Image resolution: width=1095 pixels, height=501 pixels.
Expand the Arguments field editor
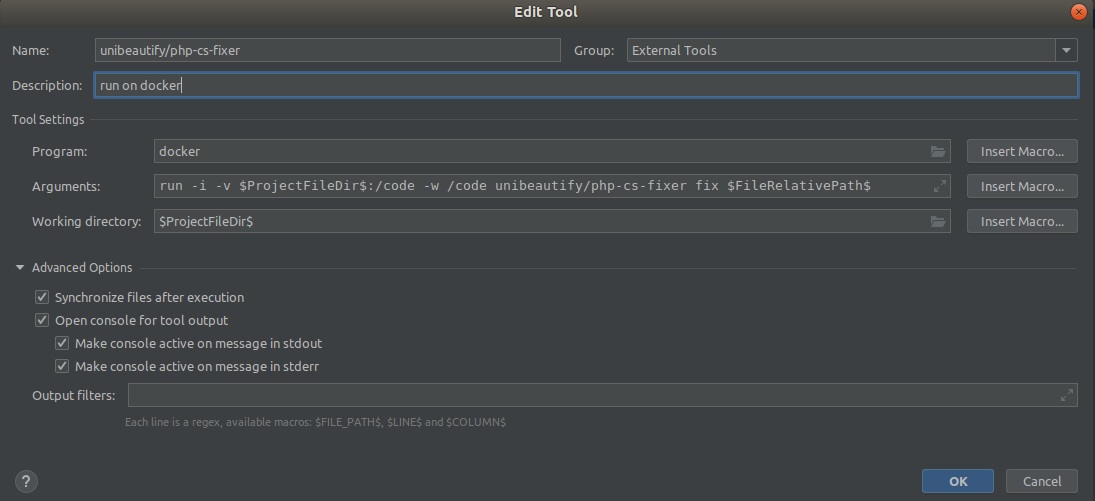coord(939,187)
